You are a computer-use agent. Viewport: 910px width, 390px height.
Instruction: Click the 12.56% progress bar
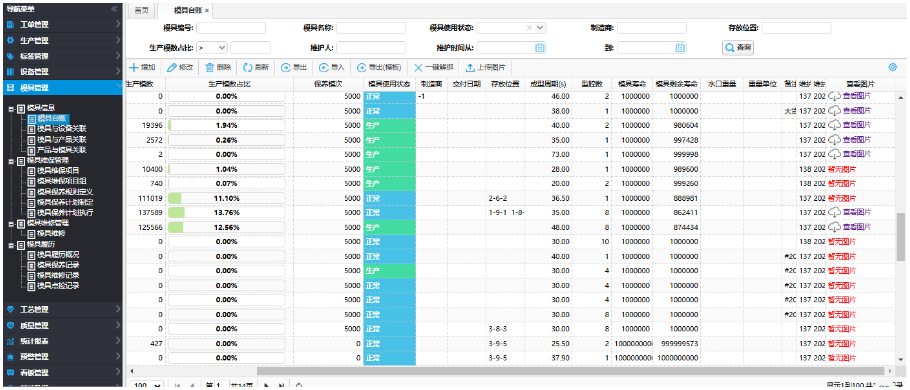click(x=226, y=227)
